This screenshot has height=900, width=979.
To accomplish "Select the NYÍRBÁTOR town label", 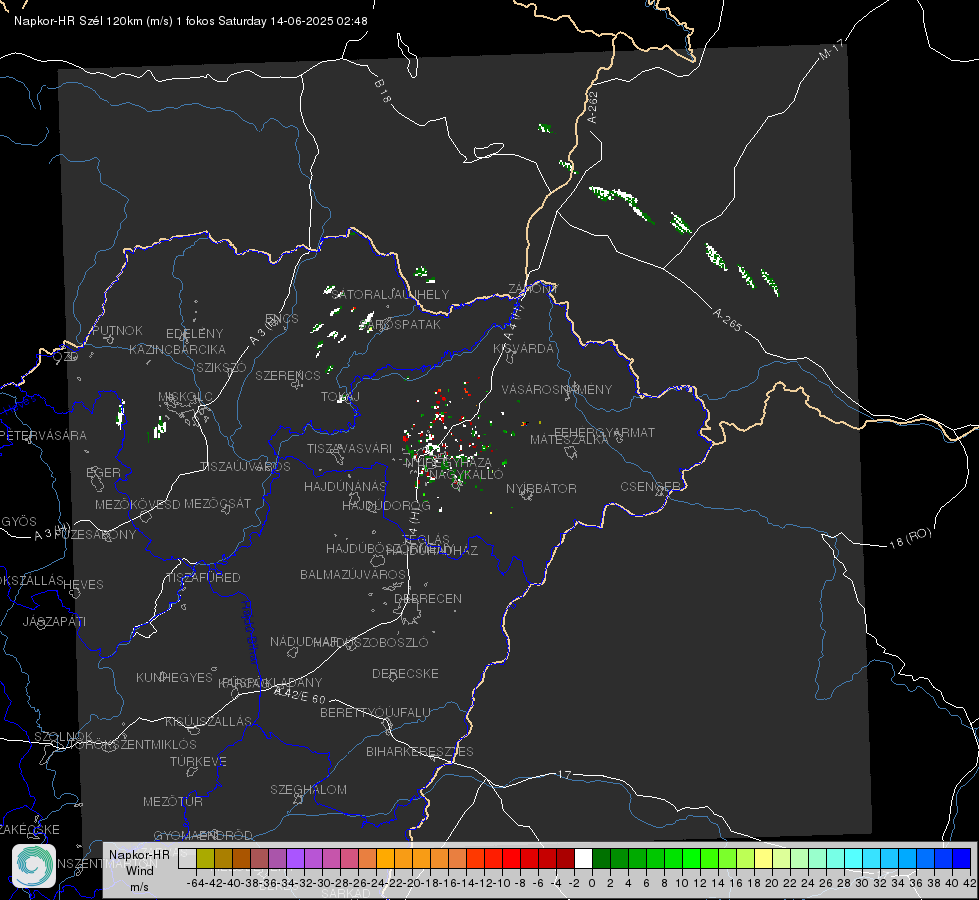I will tap(541, 488).
